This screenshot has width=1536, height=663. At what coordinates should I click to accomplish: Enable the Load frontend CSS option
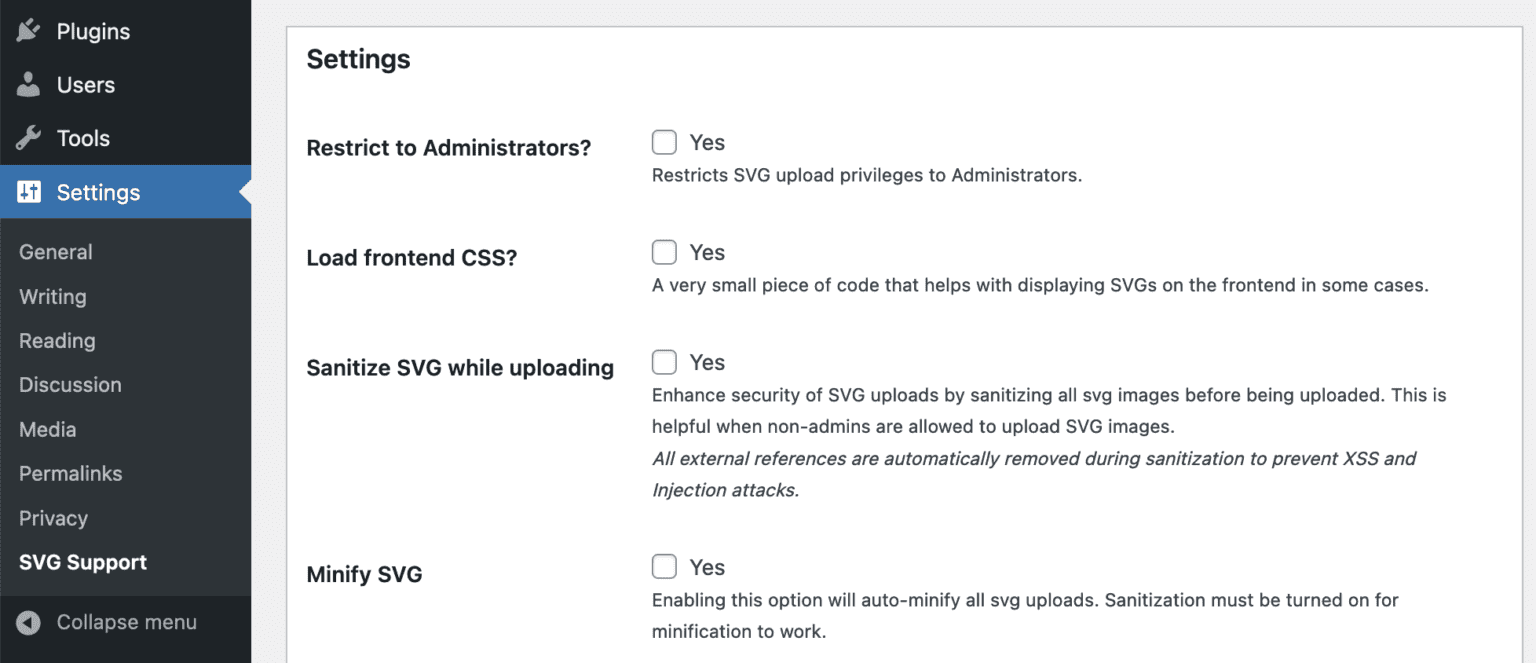664,252
